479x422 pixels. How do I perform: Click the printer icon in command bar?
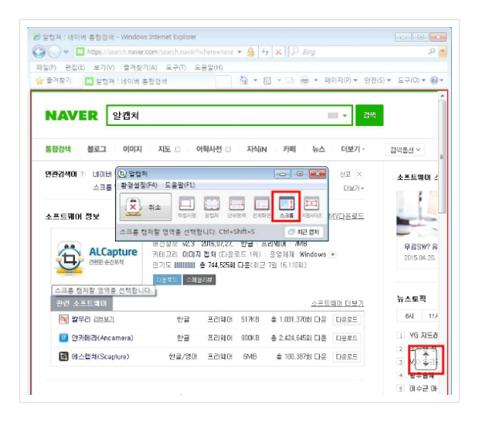[x=304, y=80]
